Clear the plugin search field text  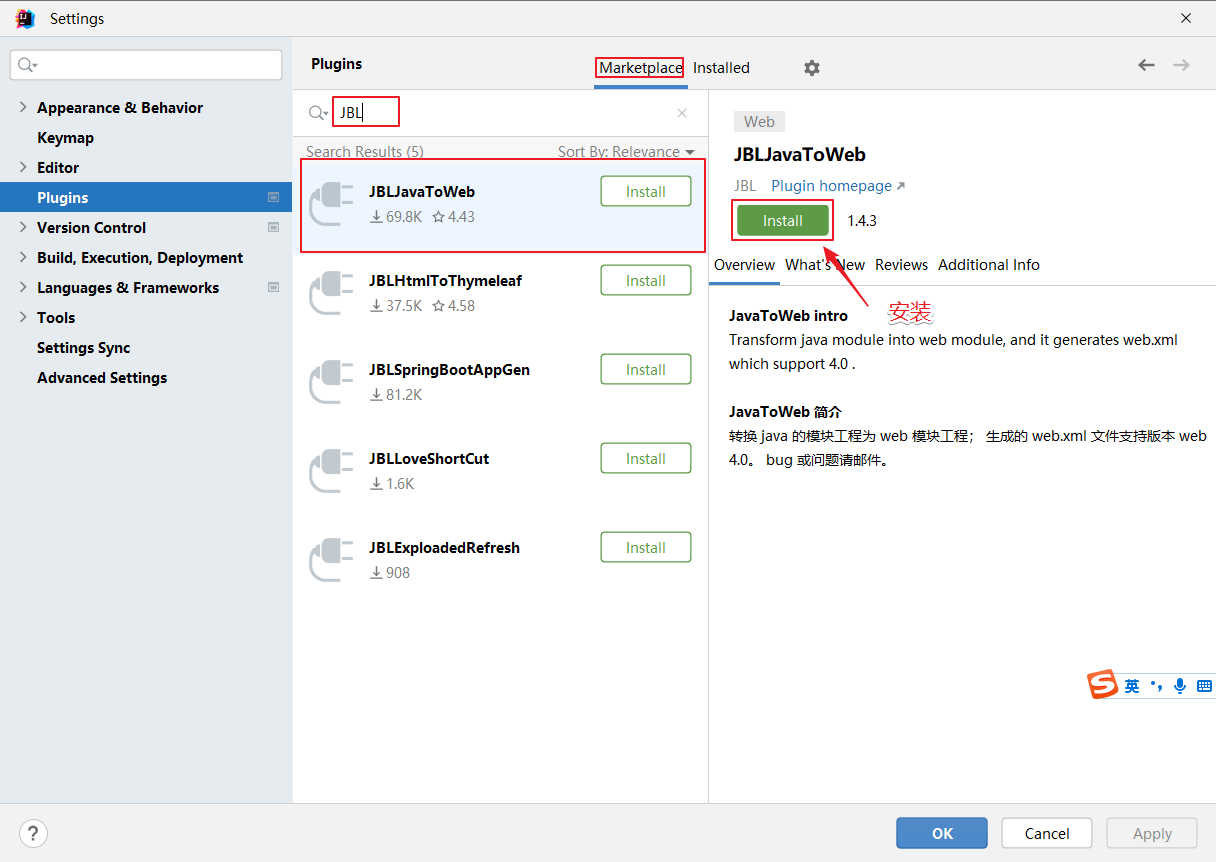(682, 113)
